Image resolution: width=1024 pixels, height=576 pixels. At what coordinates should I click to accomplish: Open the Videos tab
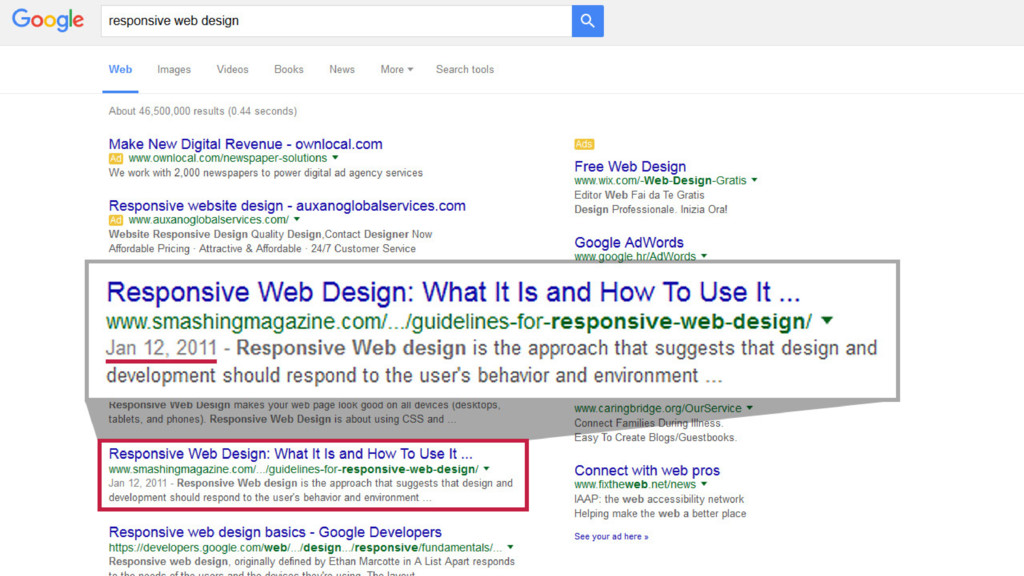pos(232,69)
